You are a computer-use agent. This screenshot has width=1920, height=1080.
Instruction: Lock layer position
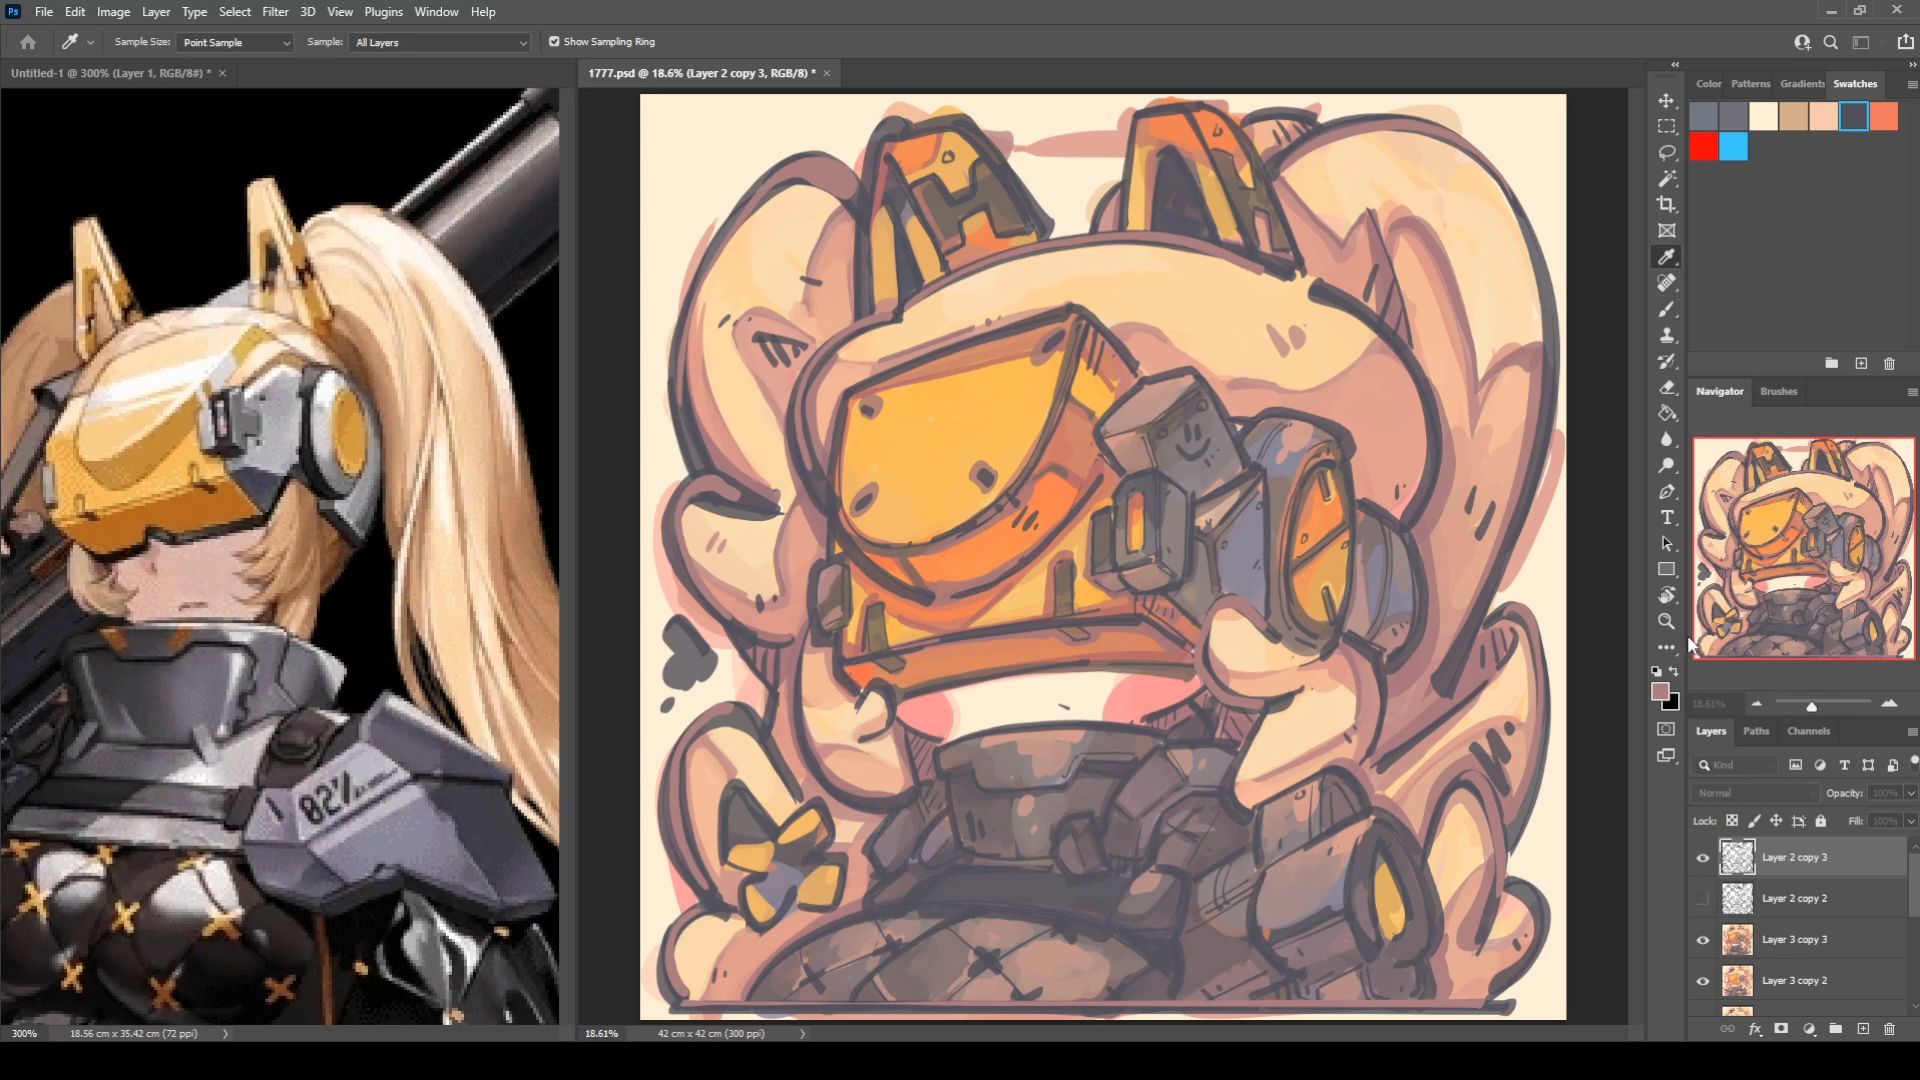(x=1776, y=821)
